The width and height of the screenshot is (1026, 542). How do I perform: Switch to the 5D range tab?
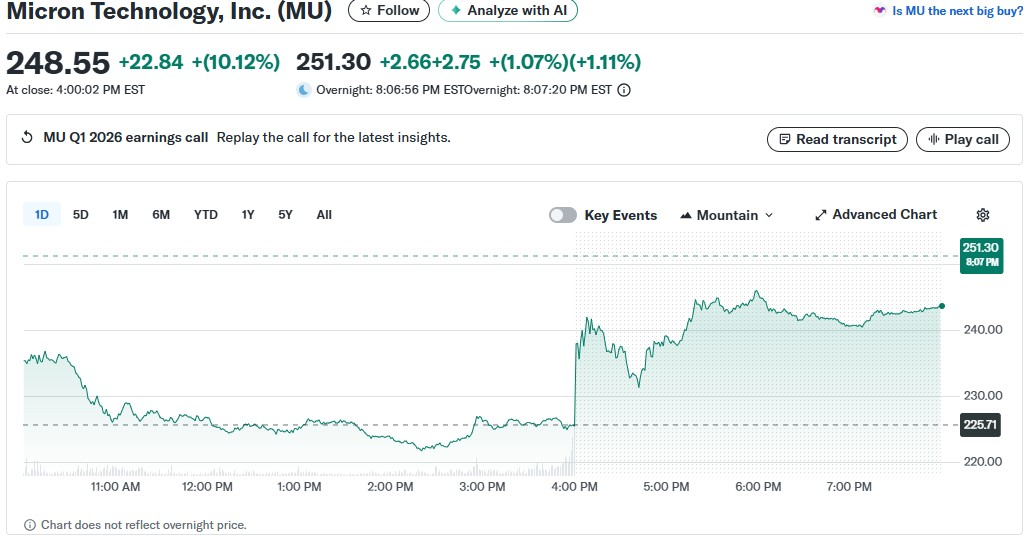81,215
